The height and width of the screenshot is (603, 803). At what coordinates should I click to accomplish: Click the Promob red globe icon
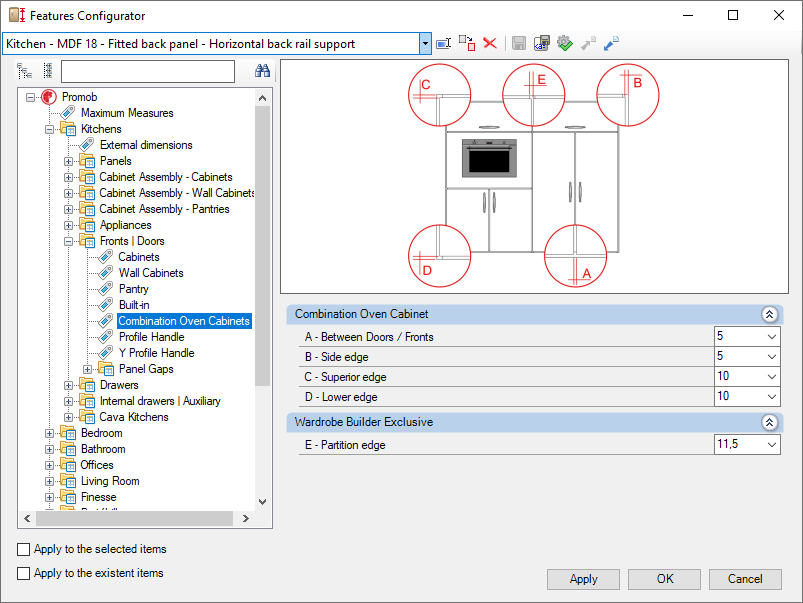tap(49, 96)
